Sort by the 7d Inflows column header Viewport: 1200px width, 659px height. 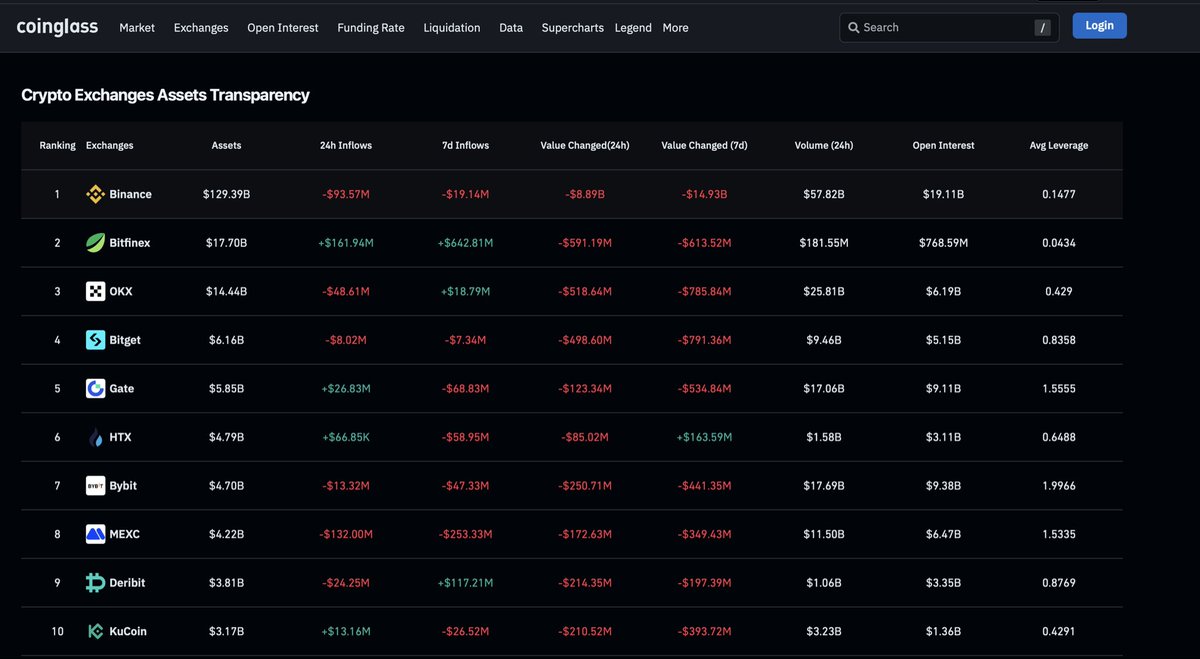pyautogui.click(x=466, y=146)
